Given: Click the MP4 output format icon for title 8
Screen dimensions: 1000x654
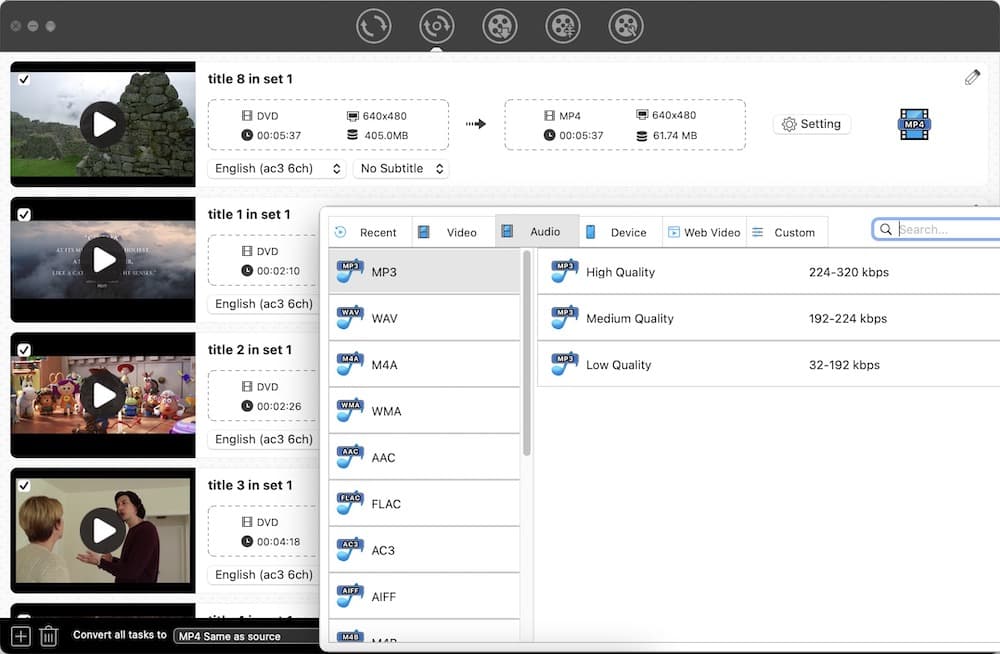Looking at the screenshot, I should point(914,124).
